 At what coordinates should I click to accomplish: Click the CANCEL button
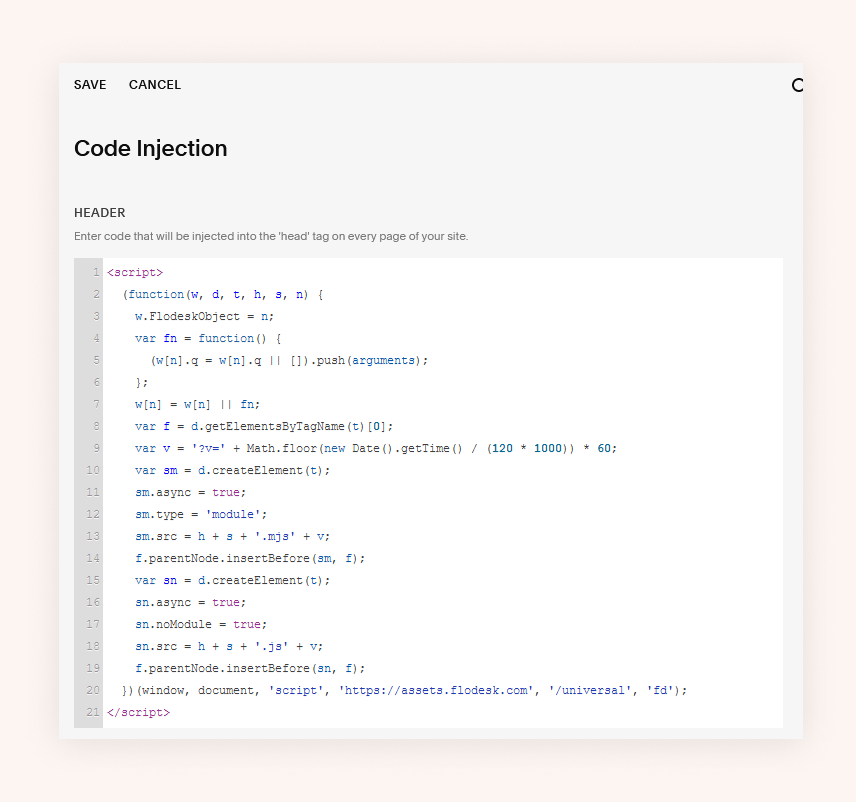[155, 85]
